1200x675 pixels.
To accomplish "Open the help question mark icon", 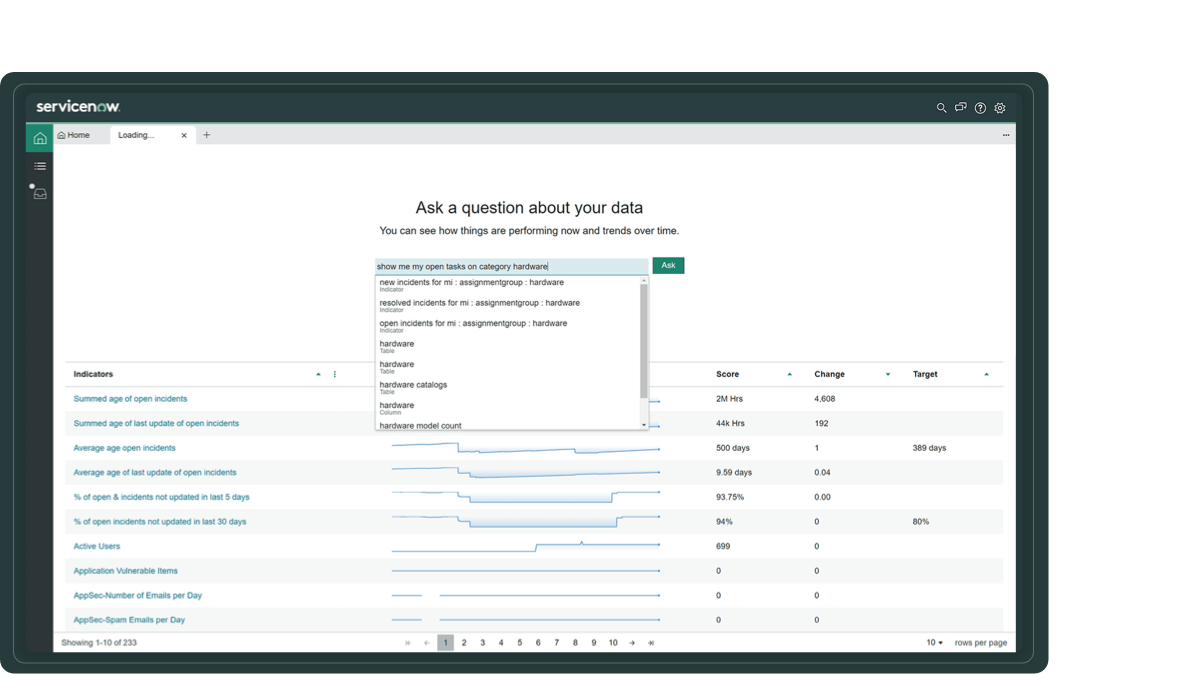I will 980,107.
